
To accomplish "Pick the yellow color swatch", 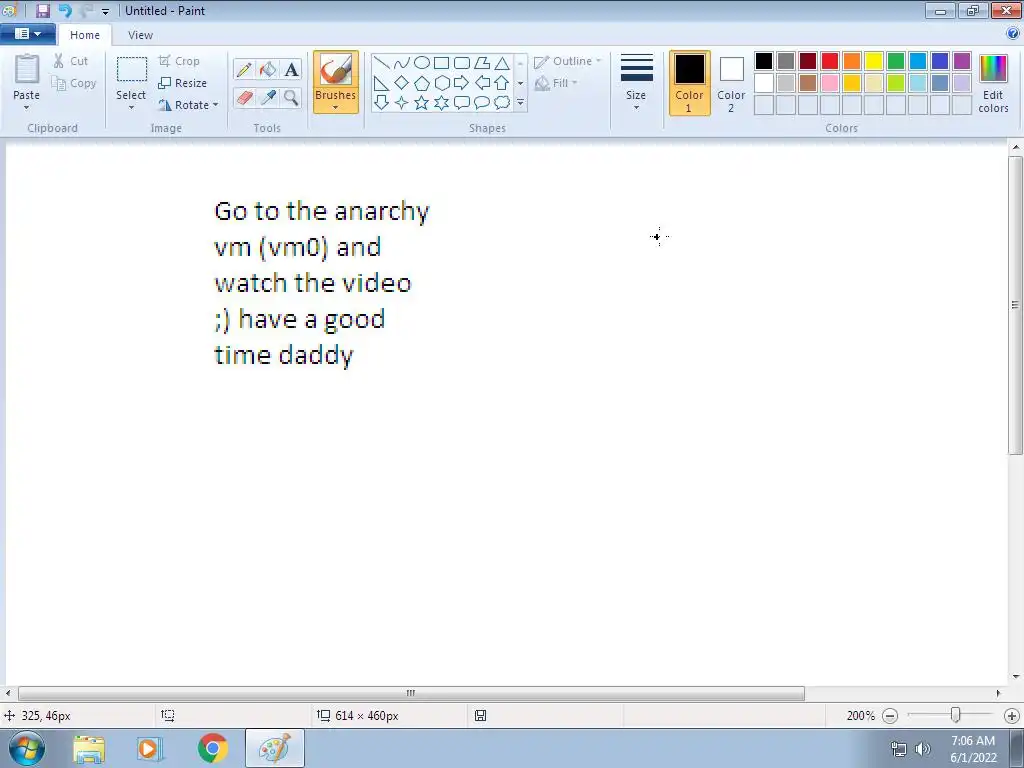I will pyautogui.click(x=874, y=61).
